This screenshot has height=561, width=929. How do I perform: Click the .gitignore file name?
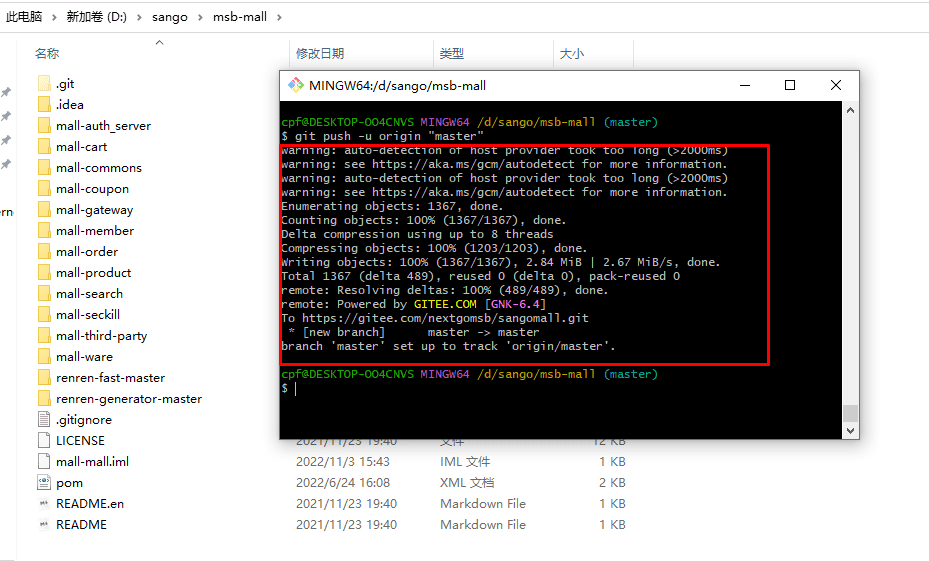[84, 420]
